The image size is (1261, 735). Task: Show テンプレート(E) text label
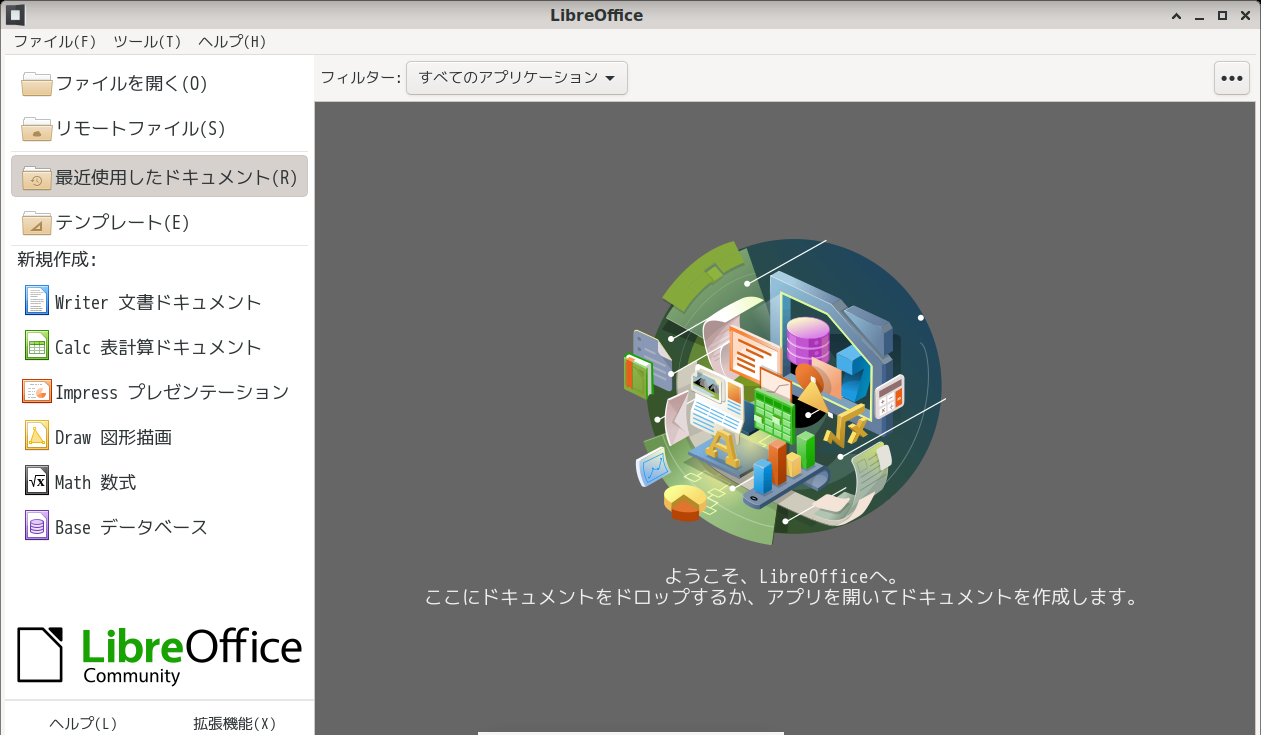(x=122, y=223)
